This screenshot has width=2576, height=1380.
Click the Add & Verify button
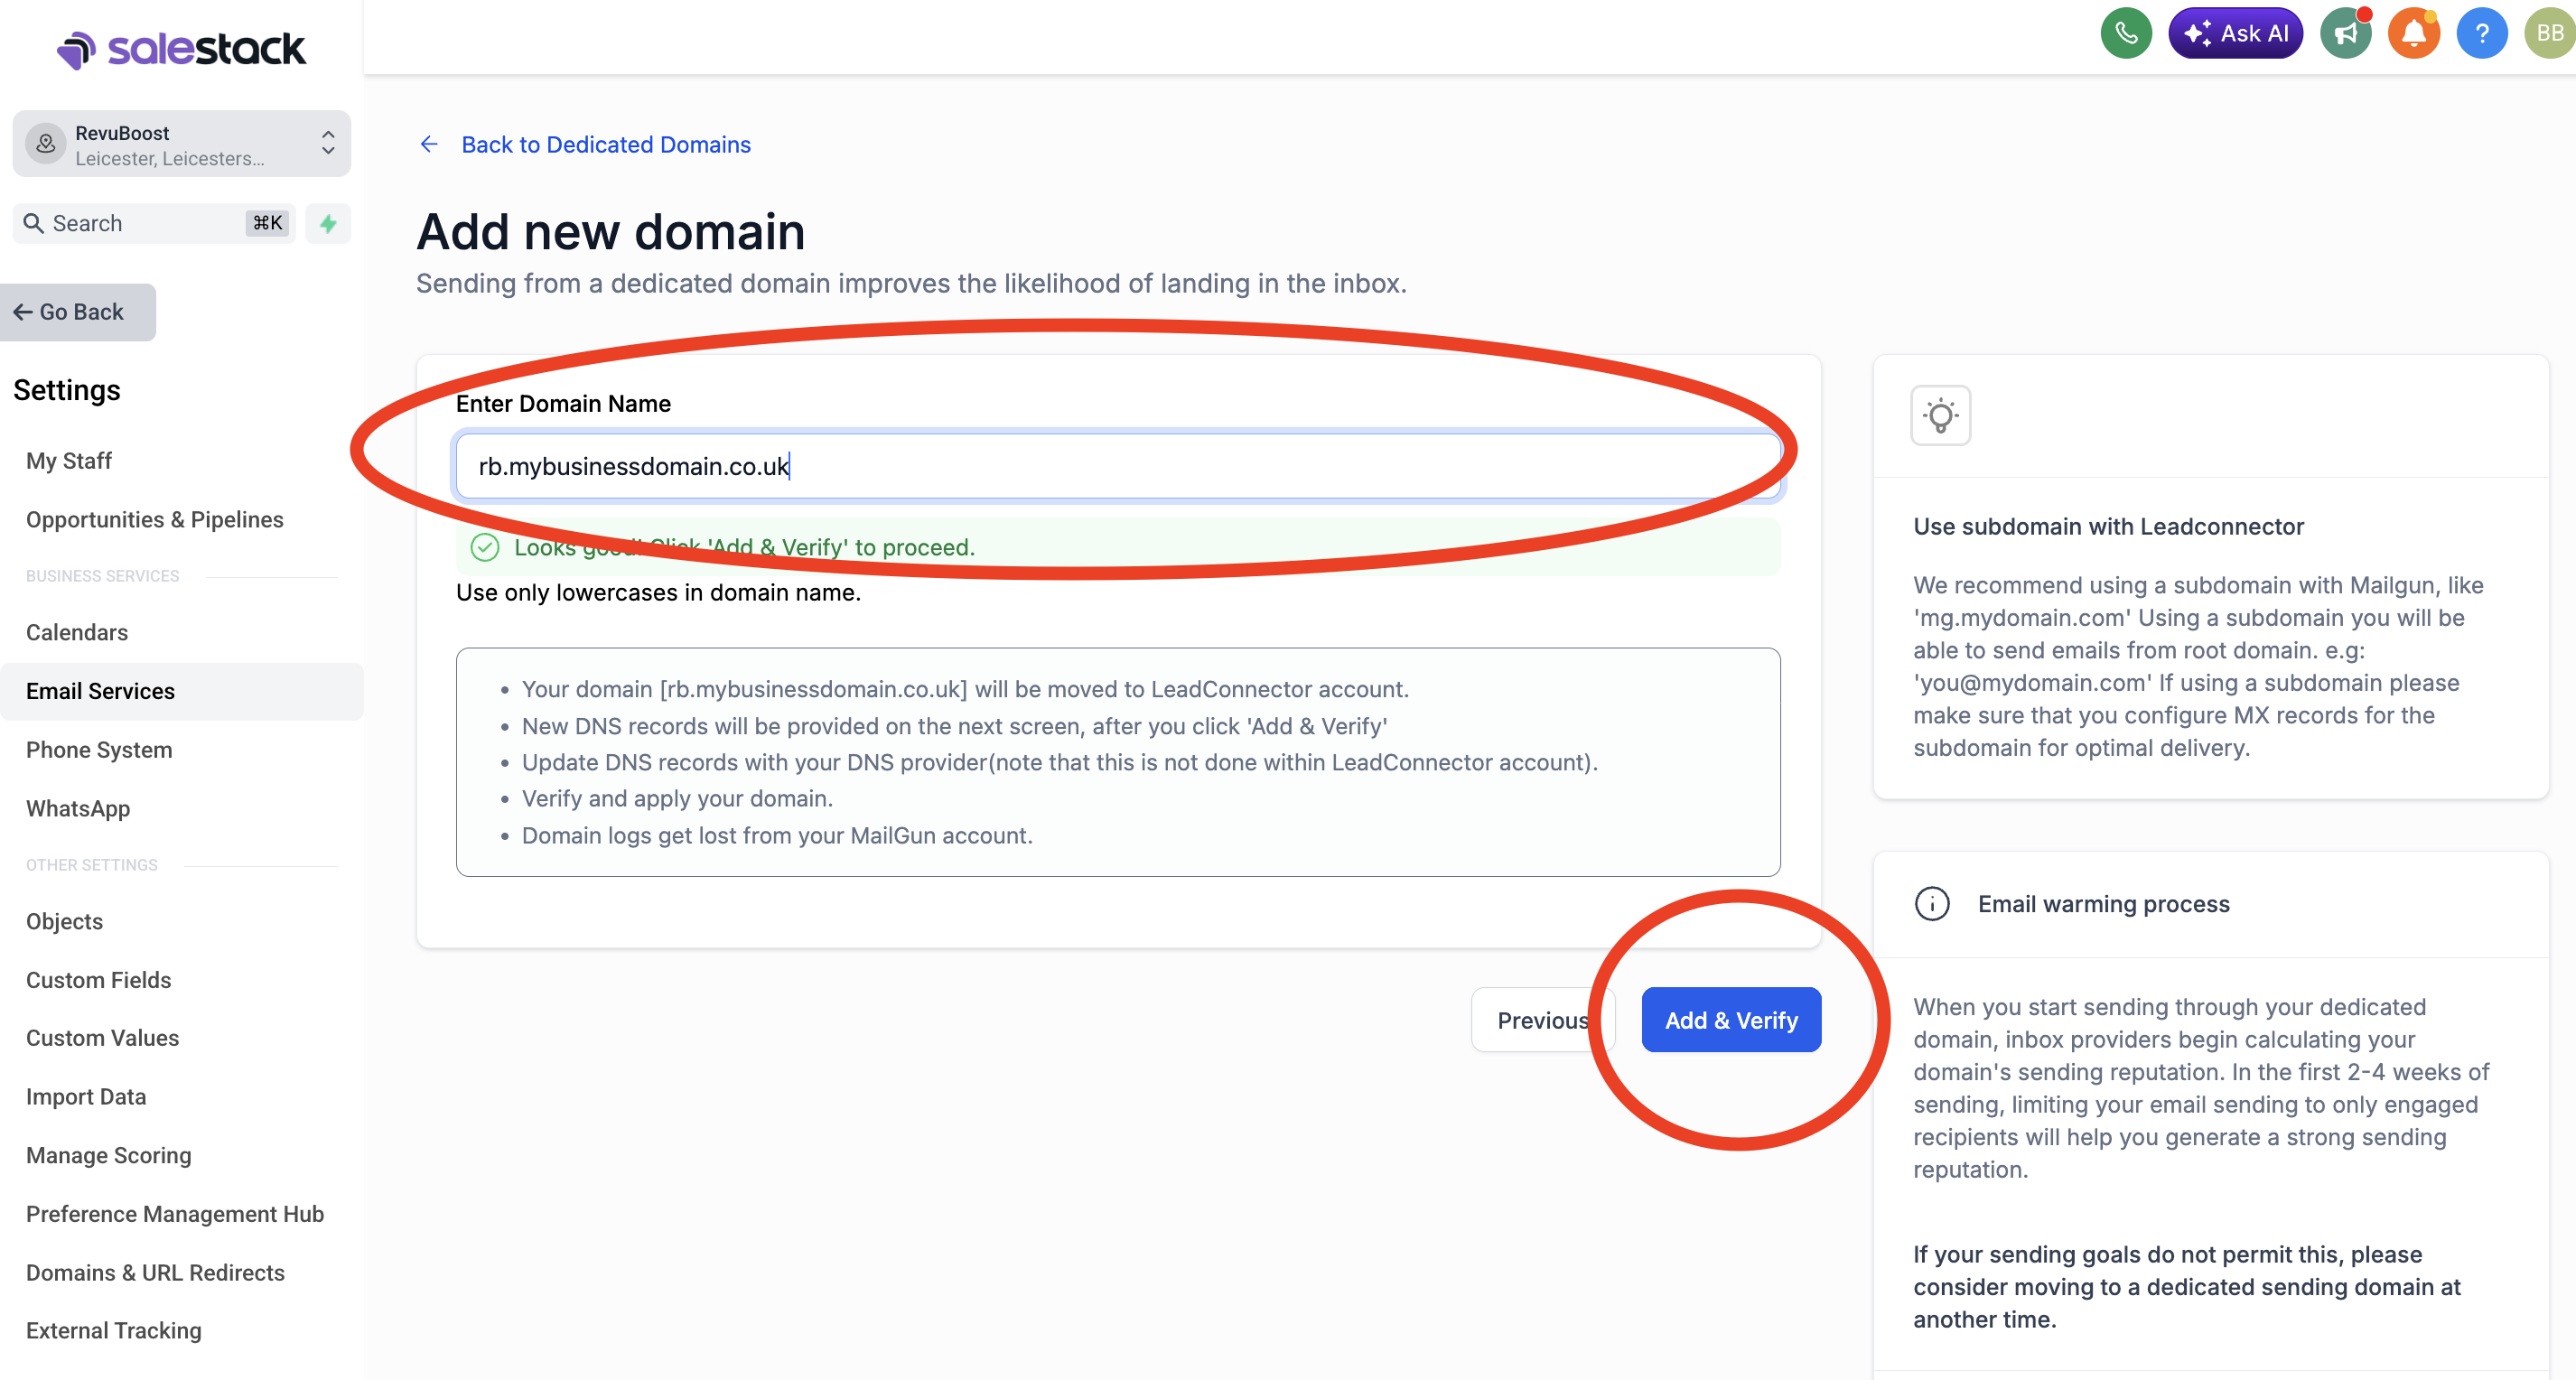click(x=1730, y=1020)
